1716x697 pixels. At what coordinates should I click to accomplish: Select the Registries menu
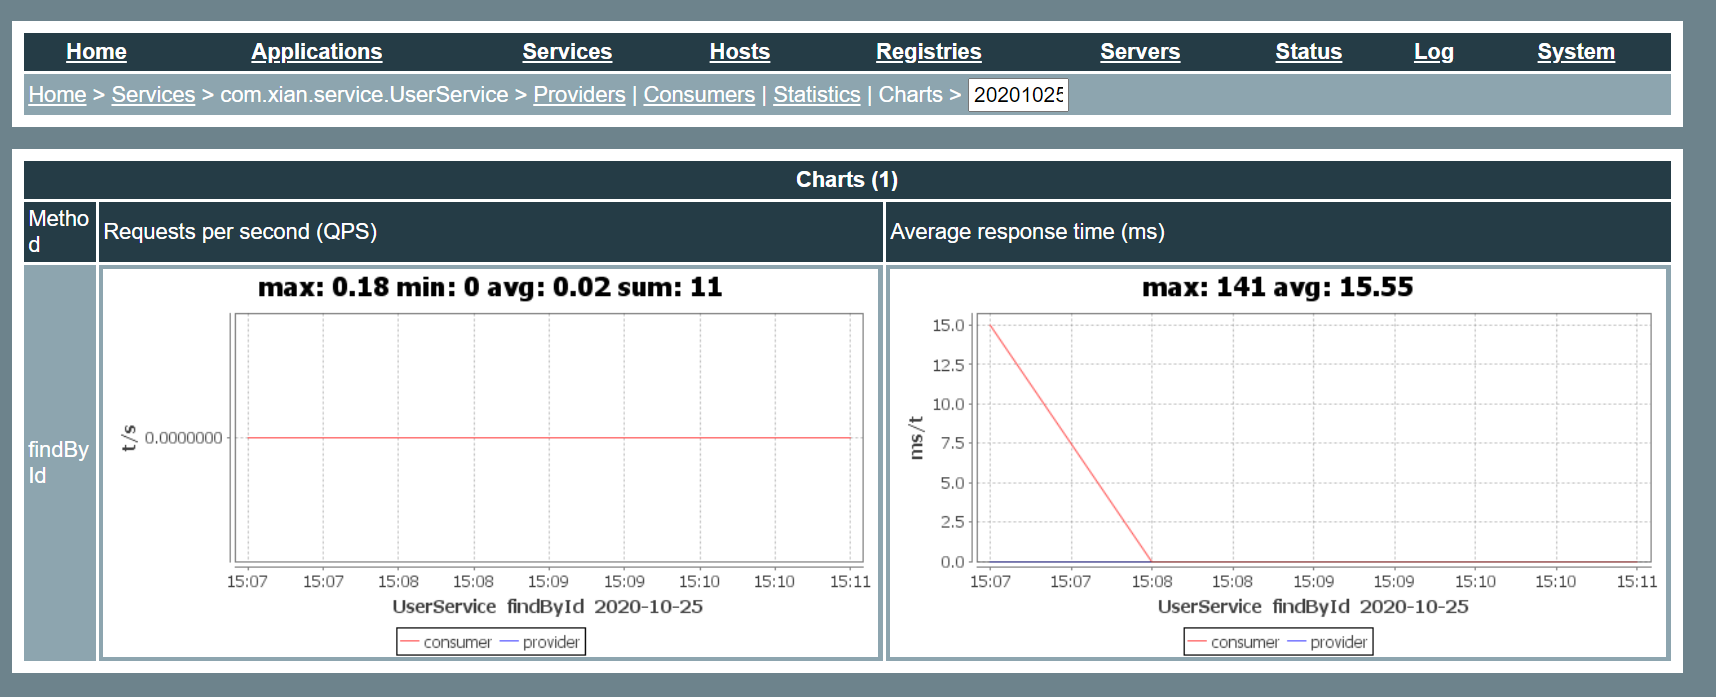(928, 52)
